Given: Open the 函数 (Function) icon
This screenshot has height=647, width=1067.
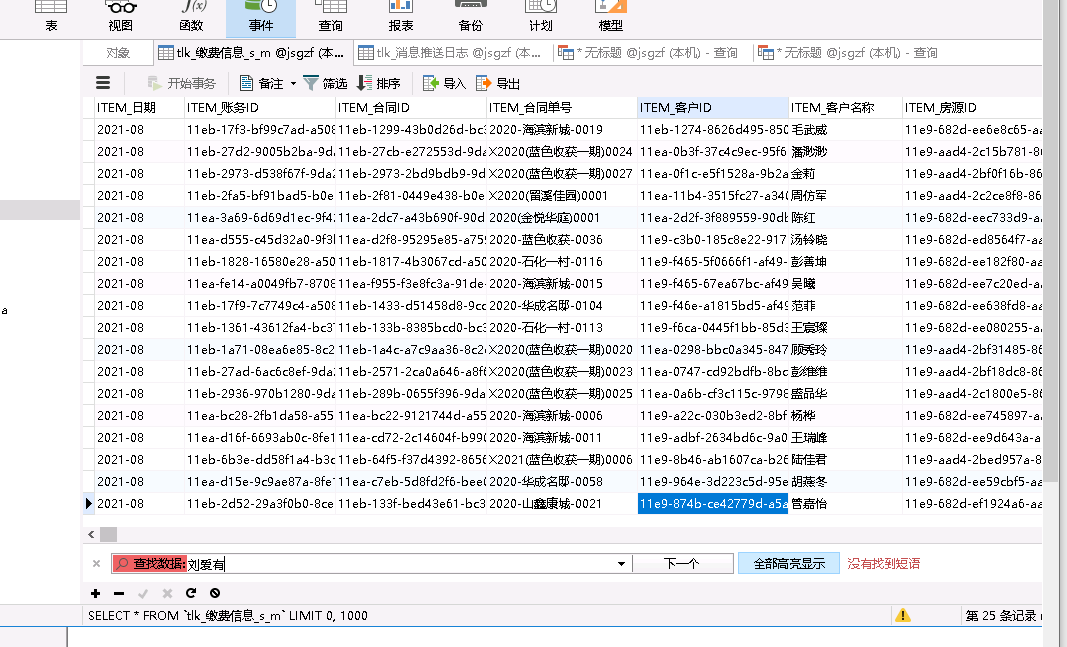Looking at the screenshot, I should (191, 17).
